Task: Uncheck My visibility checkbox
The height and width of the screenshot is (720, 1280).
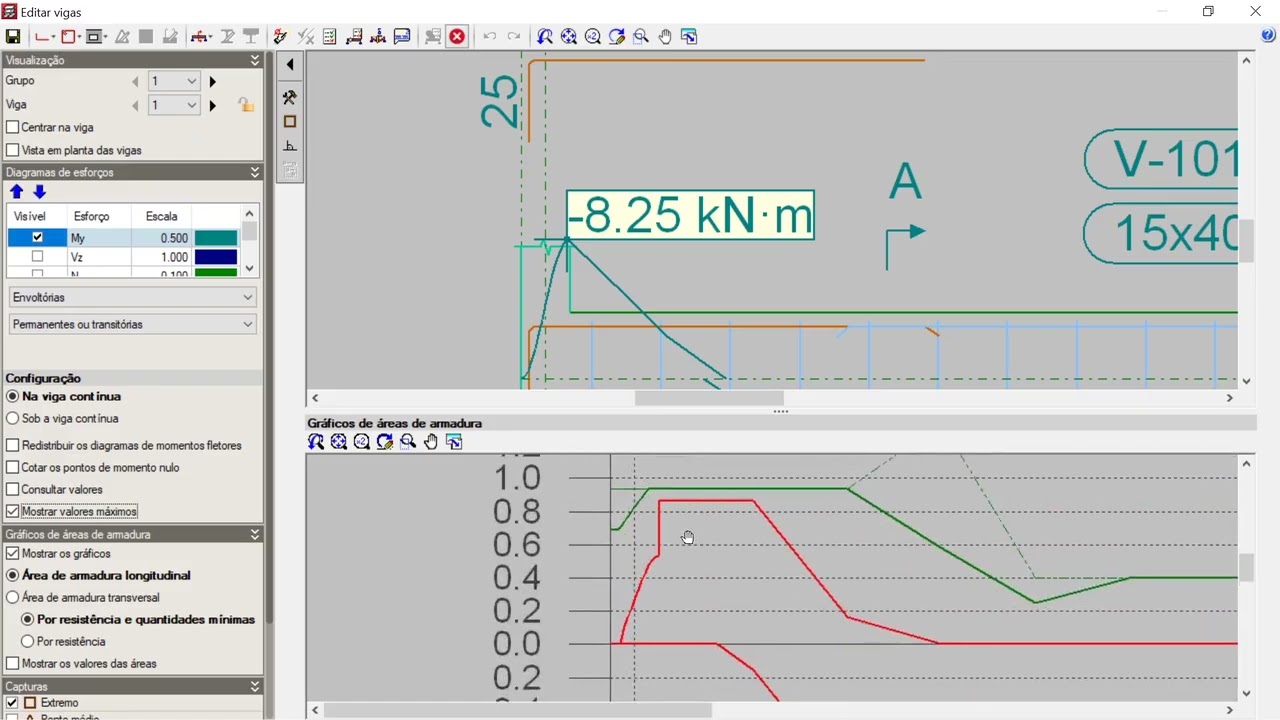Action: tap(37, 238)
